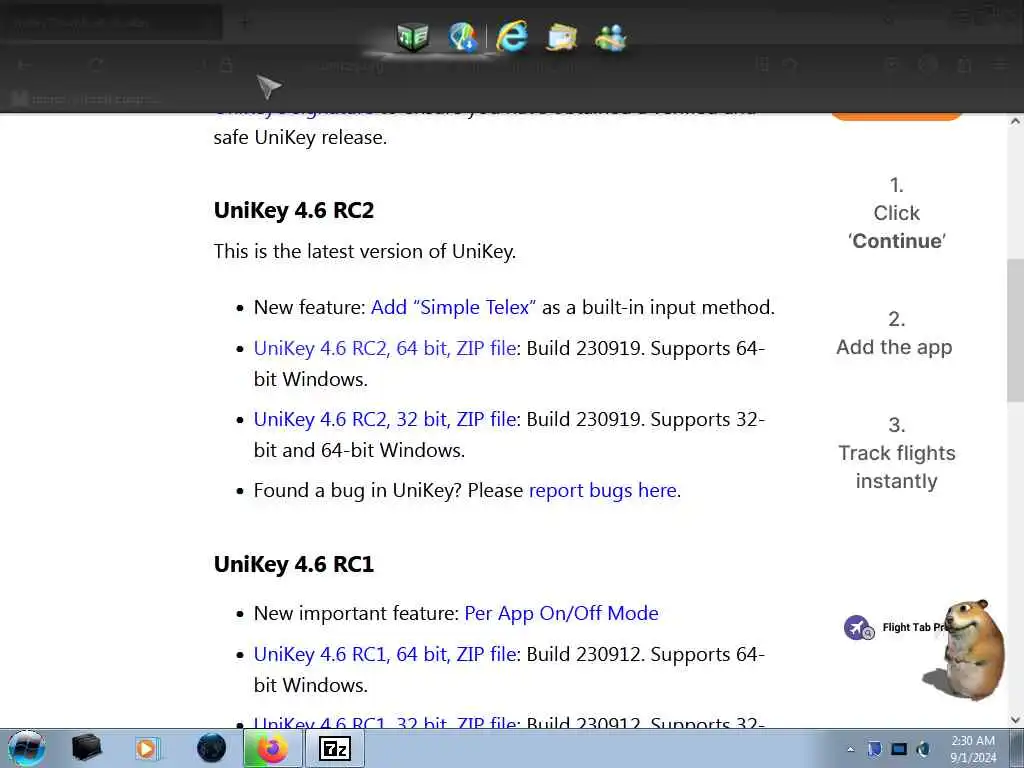Click the black box taskbar icon

[x=86, y=748]
